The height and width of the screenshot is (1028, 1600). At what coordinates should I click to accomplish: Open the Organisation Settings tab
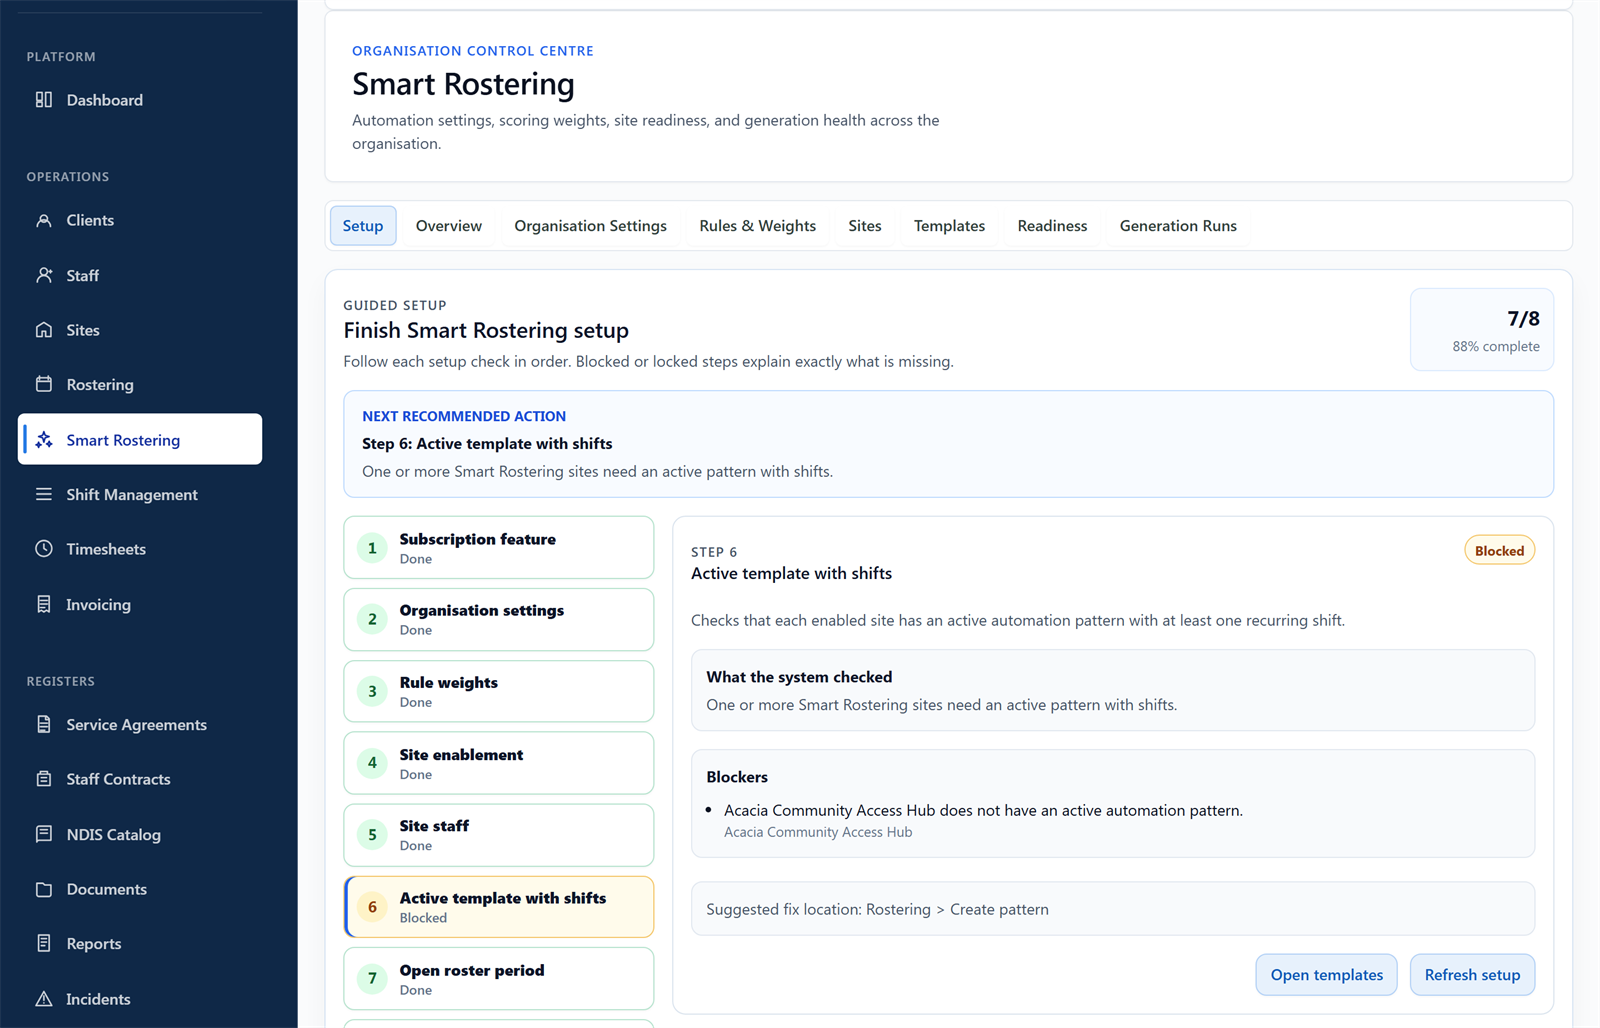click(591, 226)
